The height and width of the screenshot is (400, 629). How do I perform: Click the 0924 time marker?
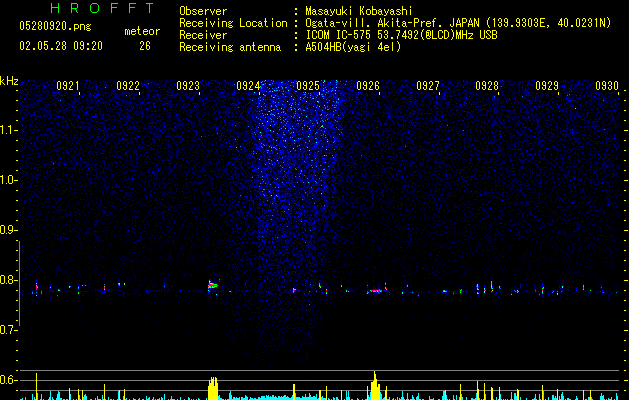click(x=248, y=86)
